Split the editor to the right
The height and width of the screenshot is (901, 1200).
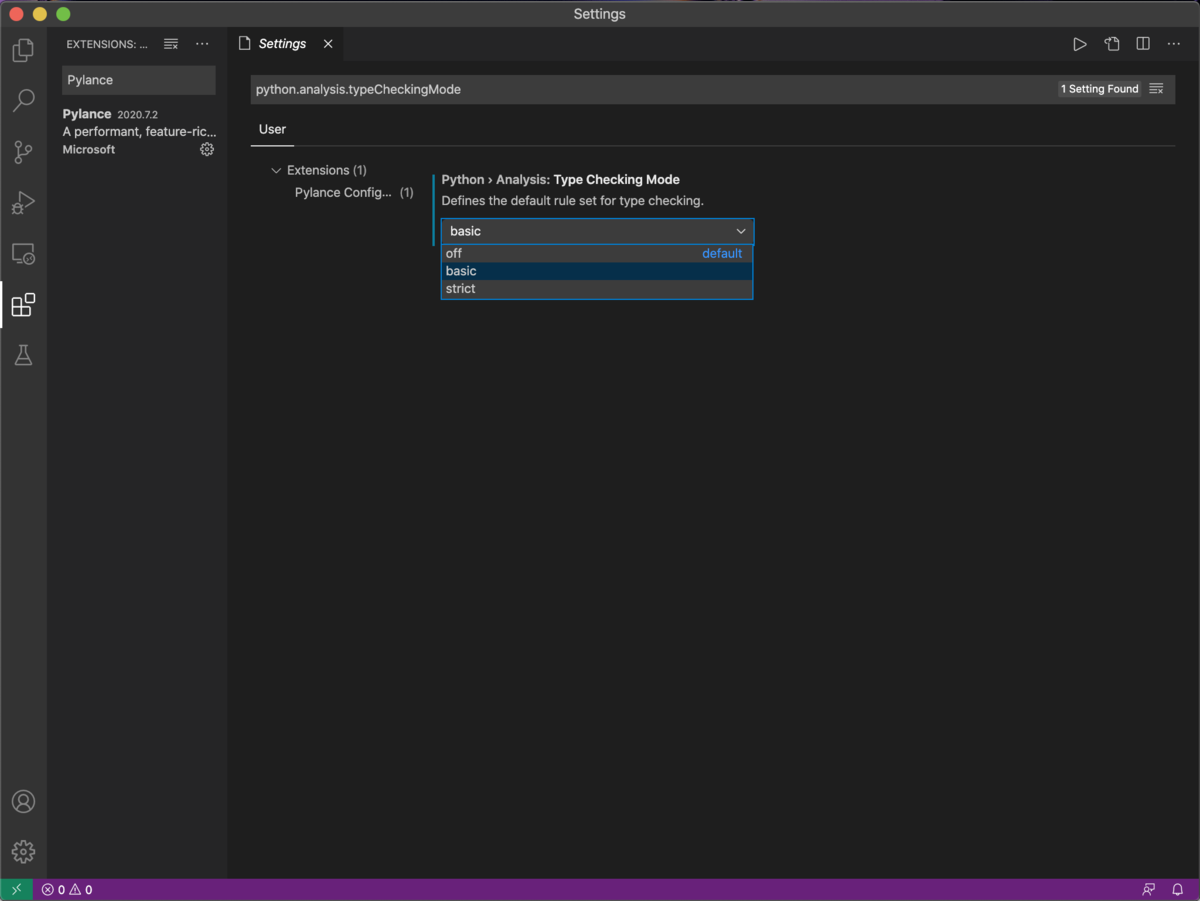[x=1143, y=44]
